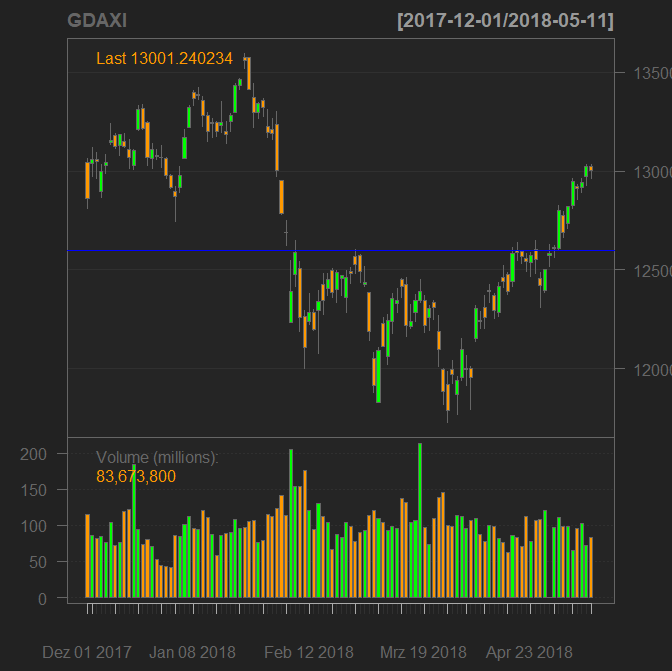Click the 12000 price axis label
Viewport: 672px width, 671px height.
(x=641, y=370)
